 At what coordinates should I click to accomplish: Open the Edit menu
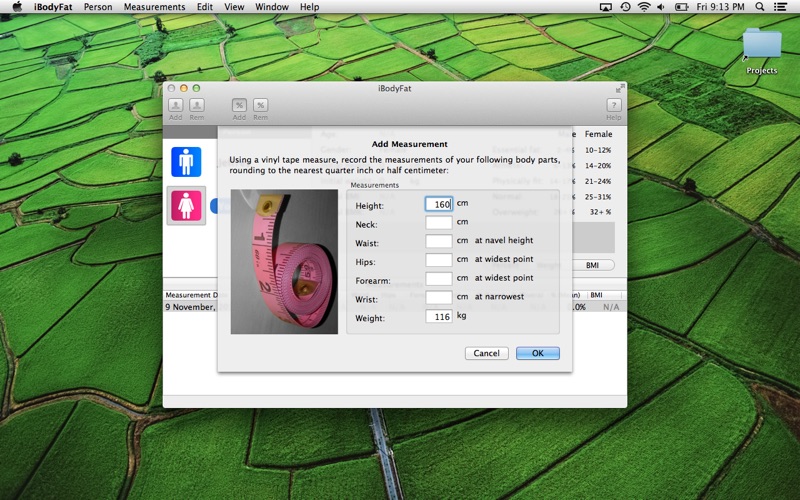(x=205, y=7)
